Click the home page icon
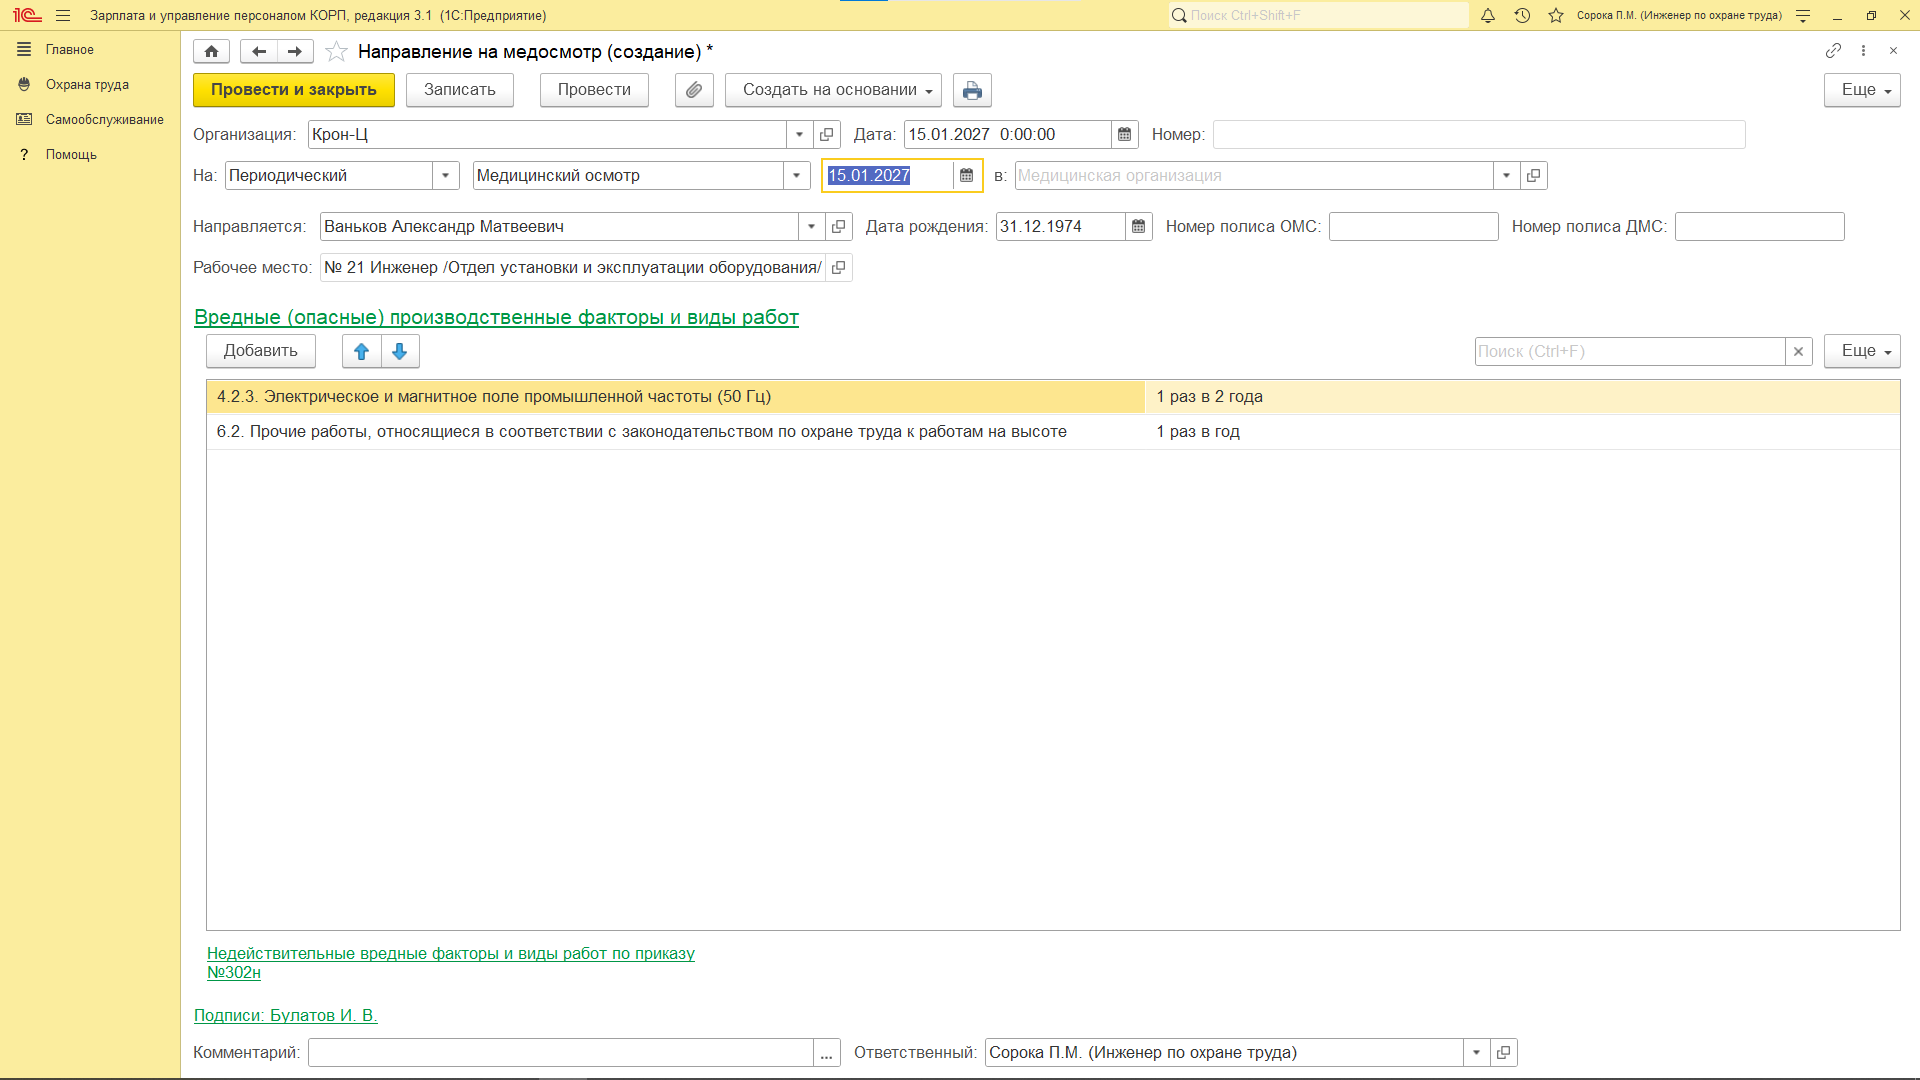Image resolution: width=1920 pixels, height=1080 pixels. [211, 51]
